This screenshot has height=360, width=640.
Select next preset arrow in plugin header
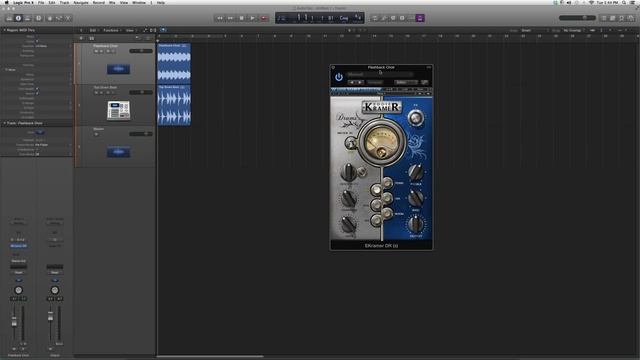360,82
